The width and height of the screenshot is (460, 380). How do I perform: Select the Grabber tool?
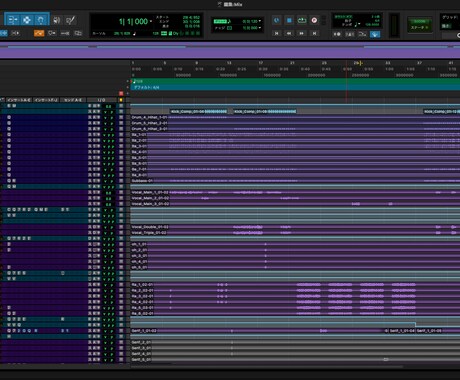click(41, 20)
